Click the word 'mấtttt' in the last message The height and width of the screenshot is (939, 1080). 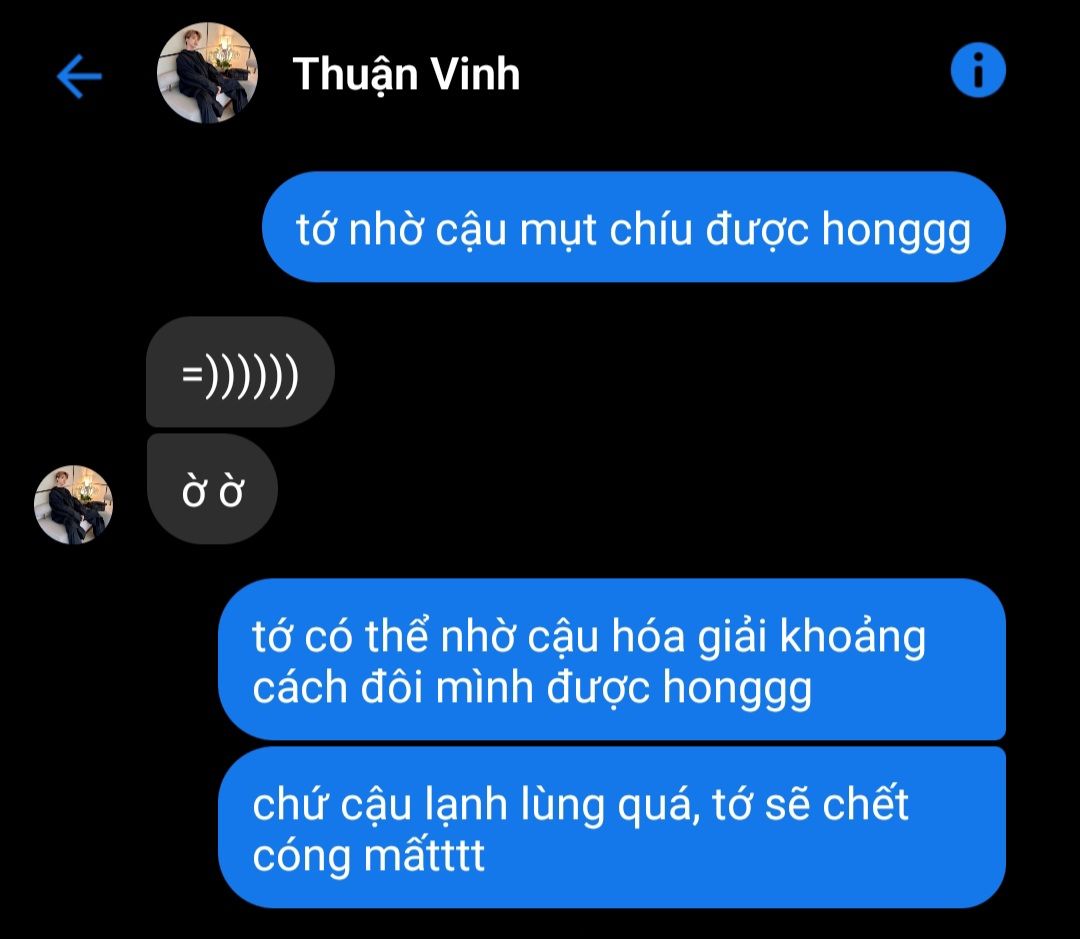[x=424, y=855]
